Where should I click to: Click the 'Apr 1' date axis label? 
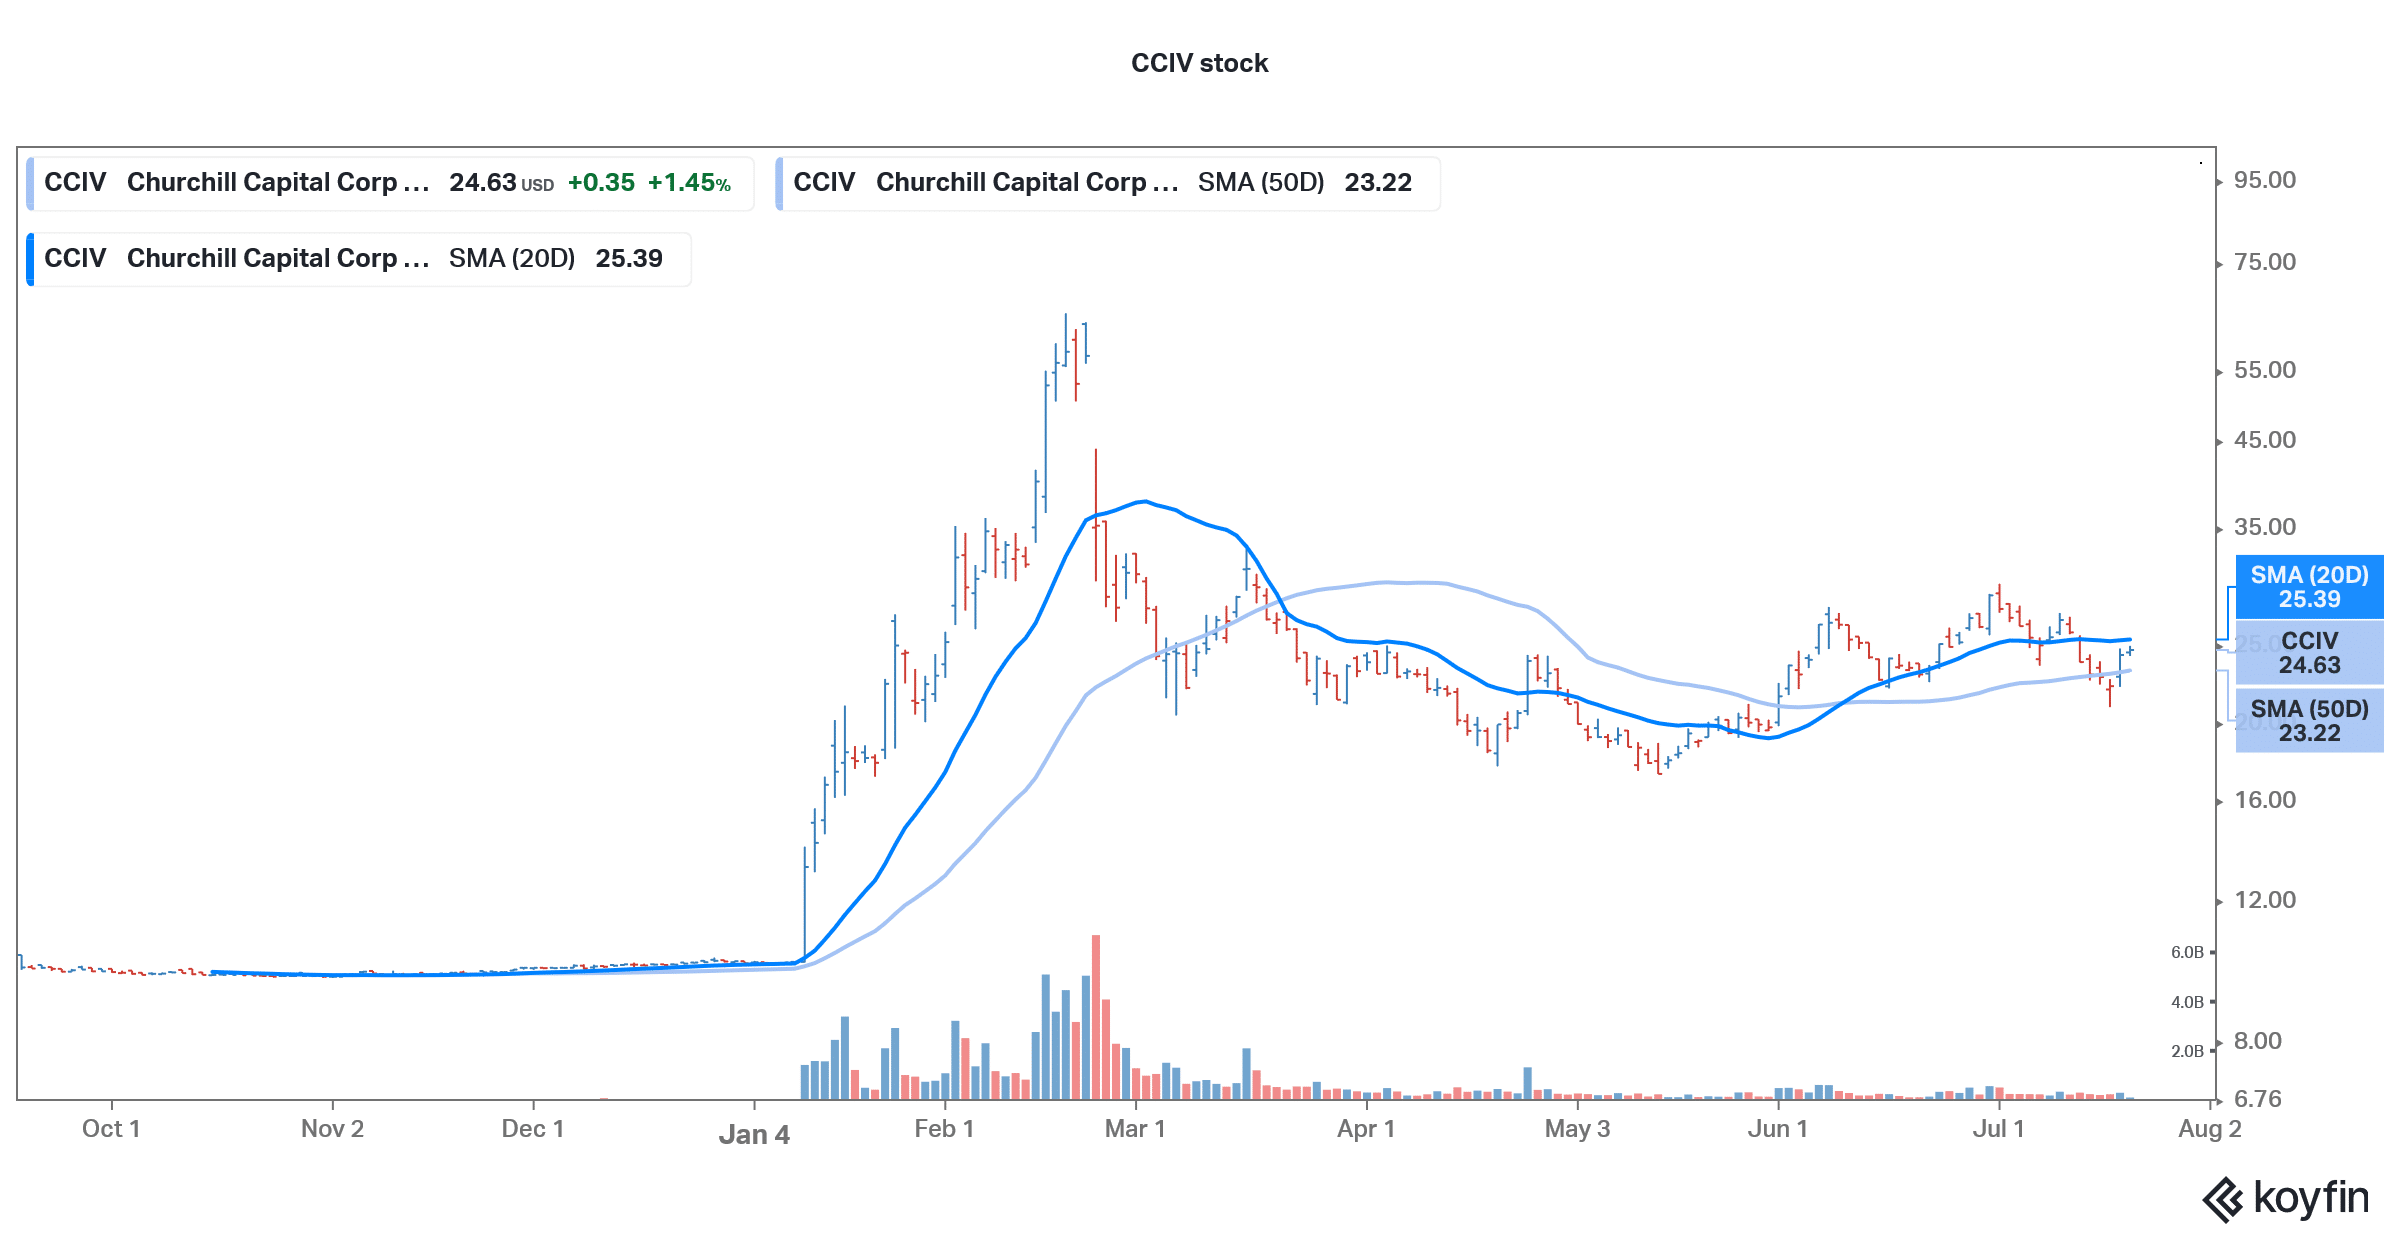tap(1366, 1129)
